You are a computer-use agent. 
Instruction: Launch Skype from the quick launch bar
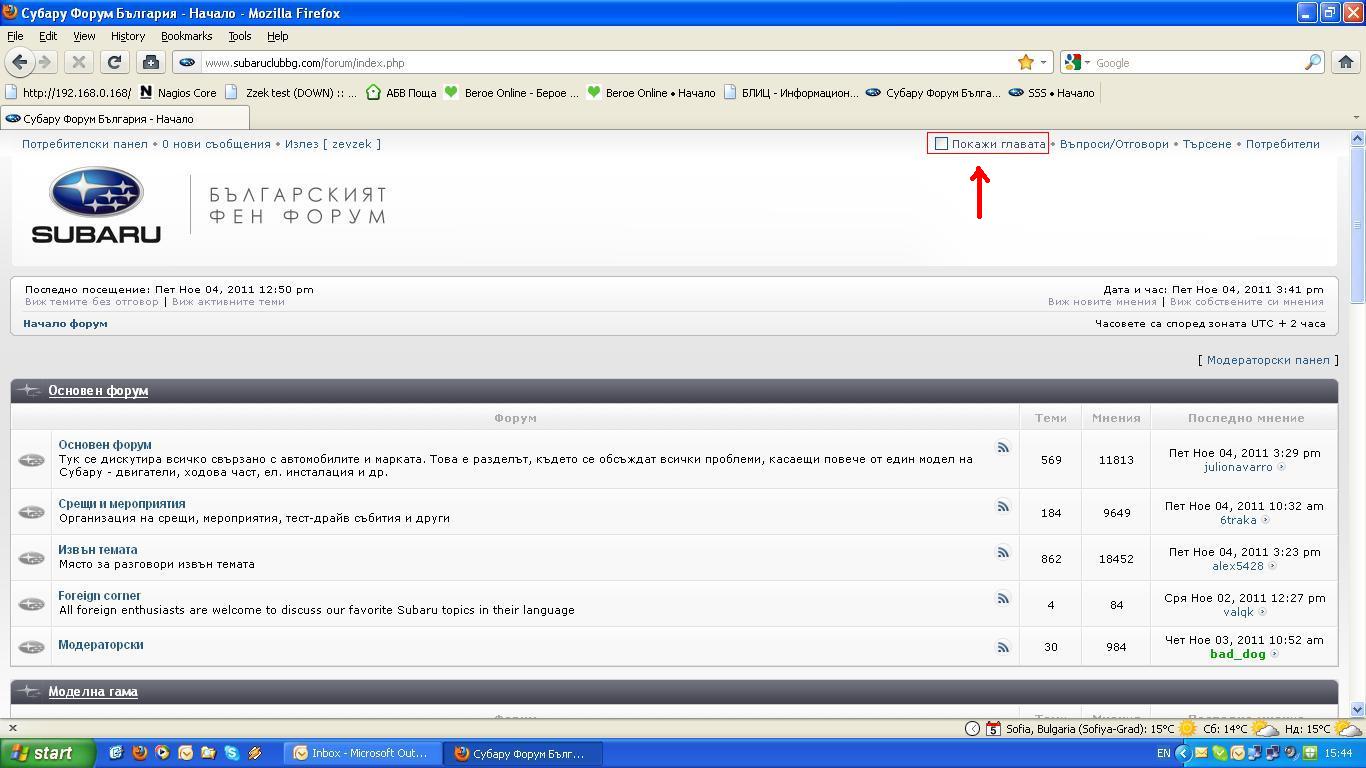(231, 753)
